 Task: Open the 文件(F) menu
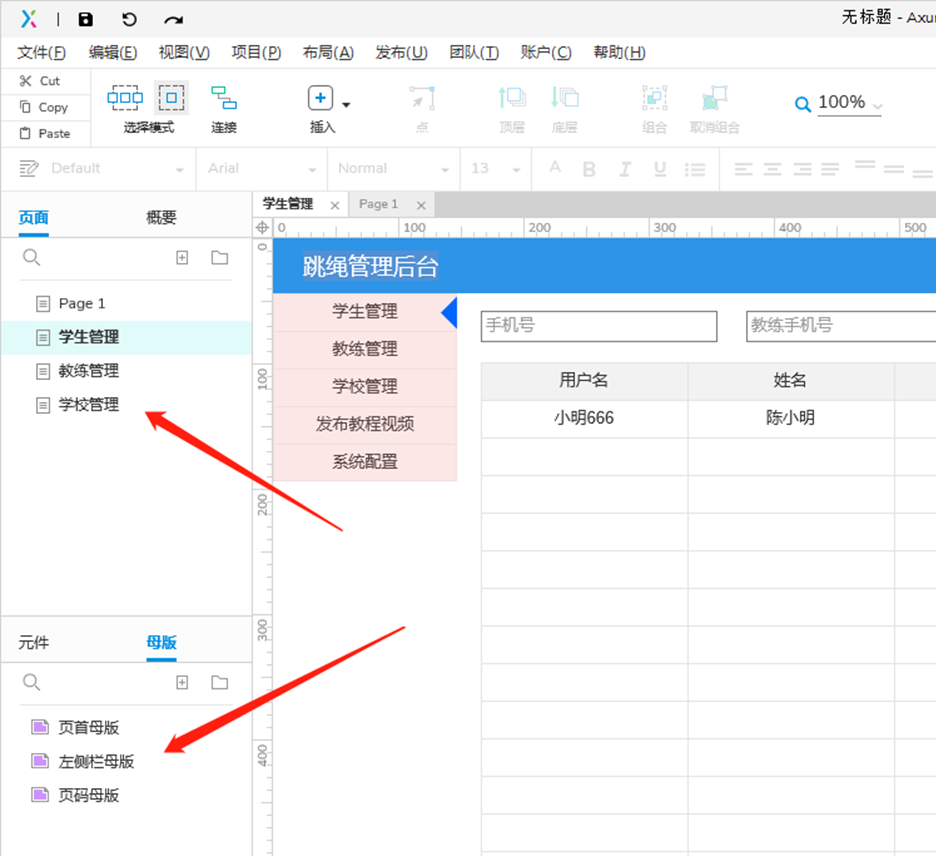pos(41,53)
